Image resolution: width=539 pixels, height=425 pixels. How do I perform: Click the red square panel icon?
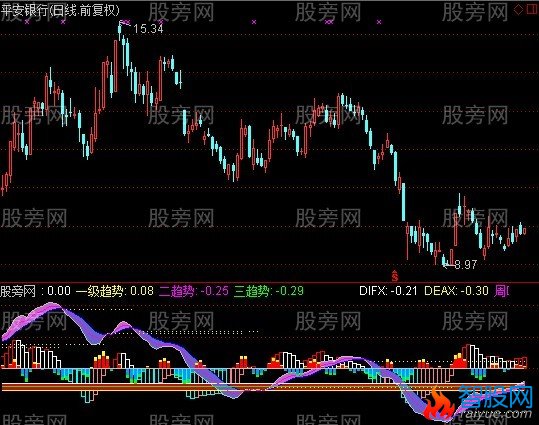532,10
